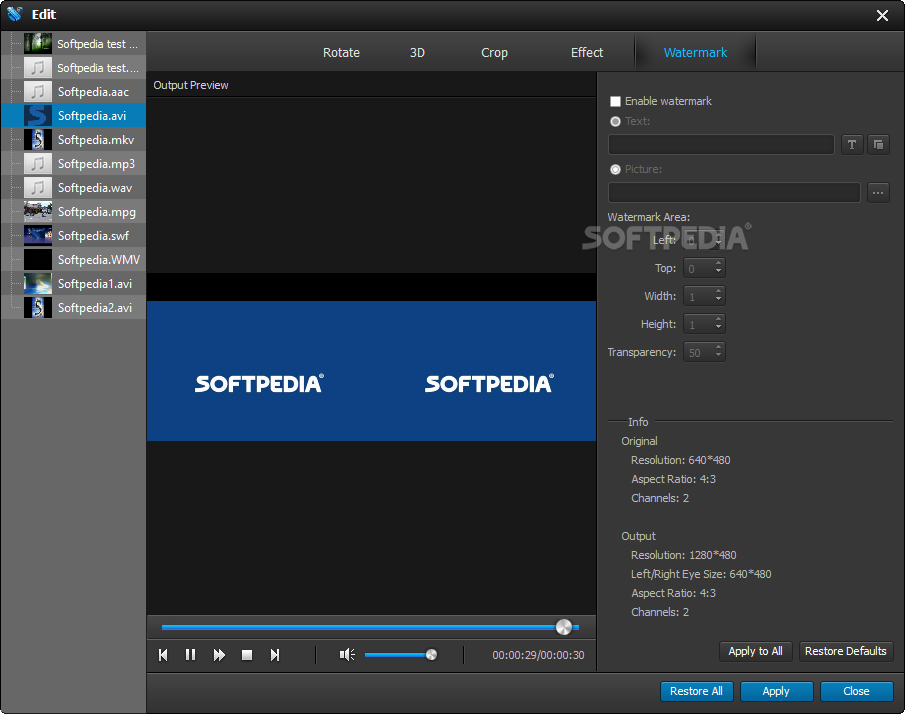
Task: Click the Apply to All button
Action: click(755, 651)
